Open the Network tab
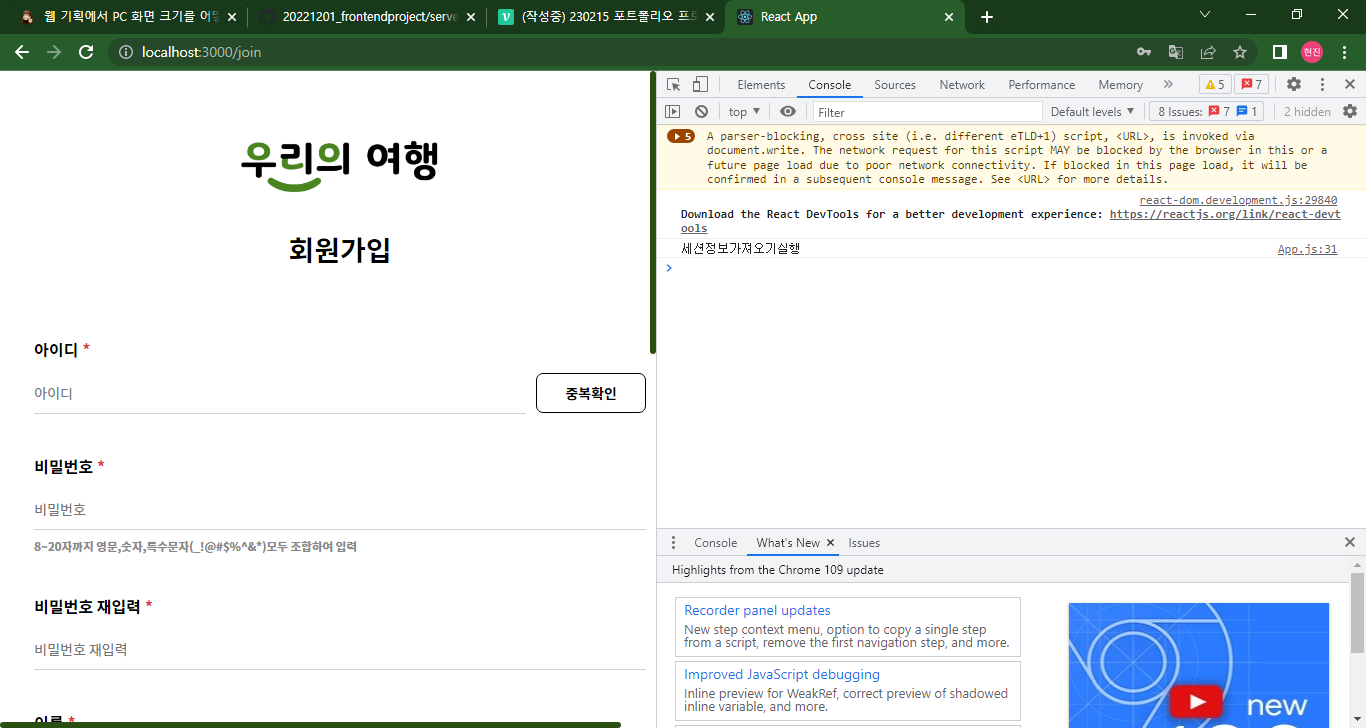Screen dimensions: 1366x728 [x=962, y=85]
